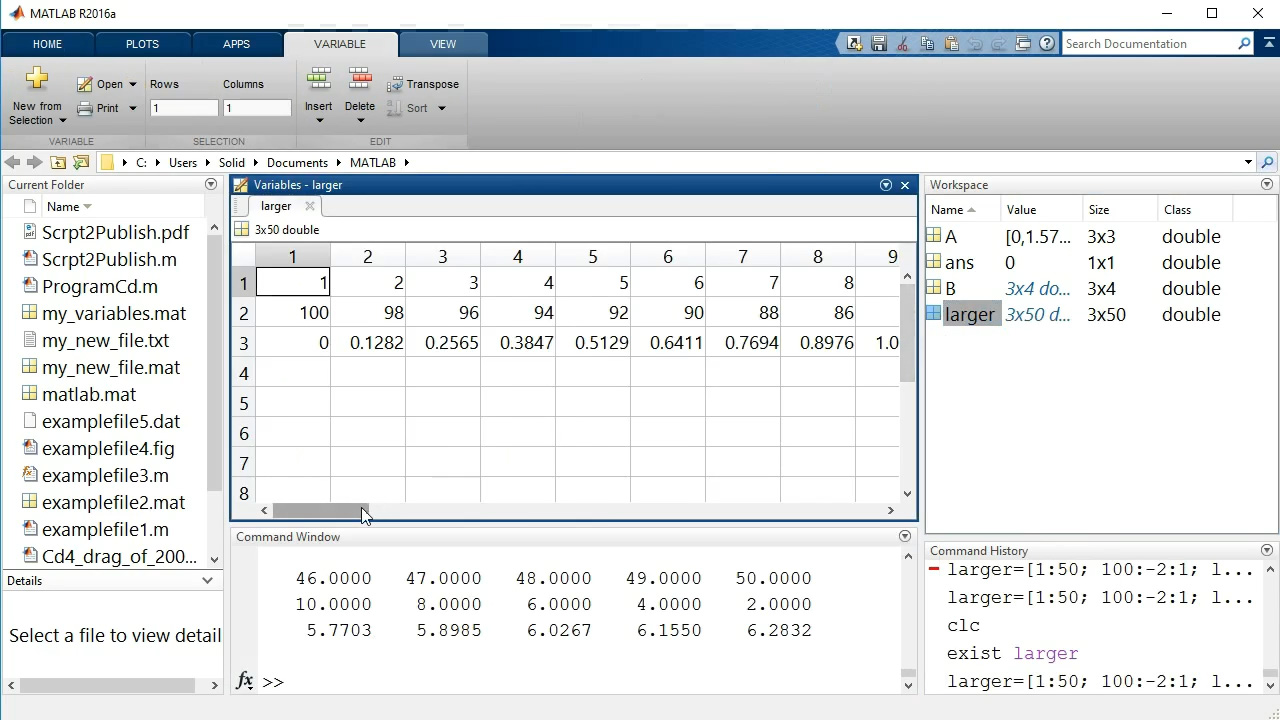Screen dimensions: 1280x720
Task: Switch to the VIEW tab
Action: tap(443, 44)
